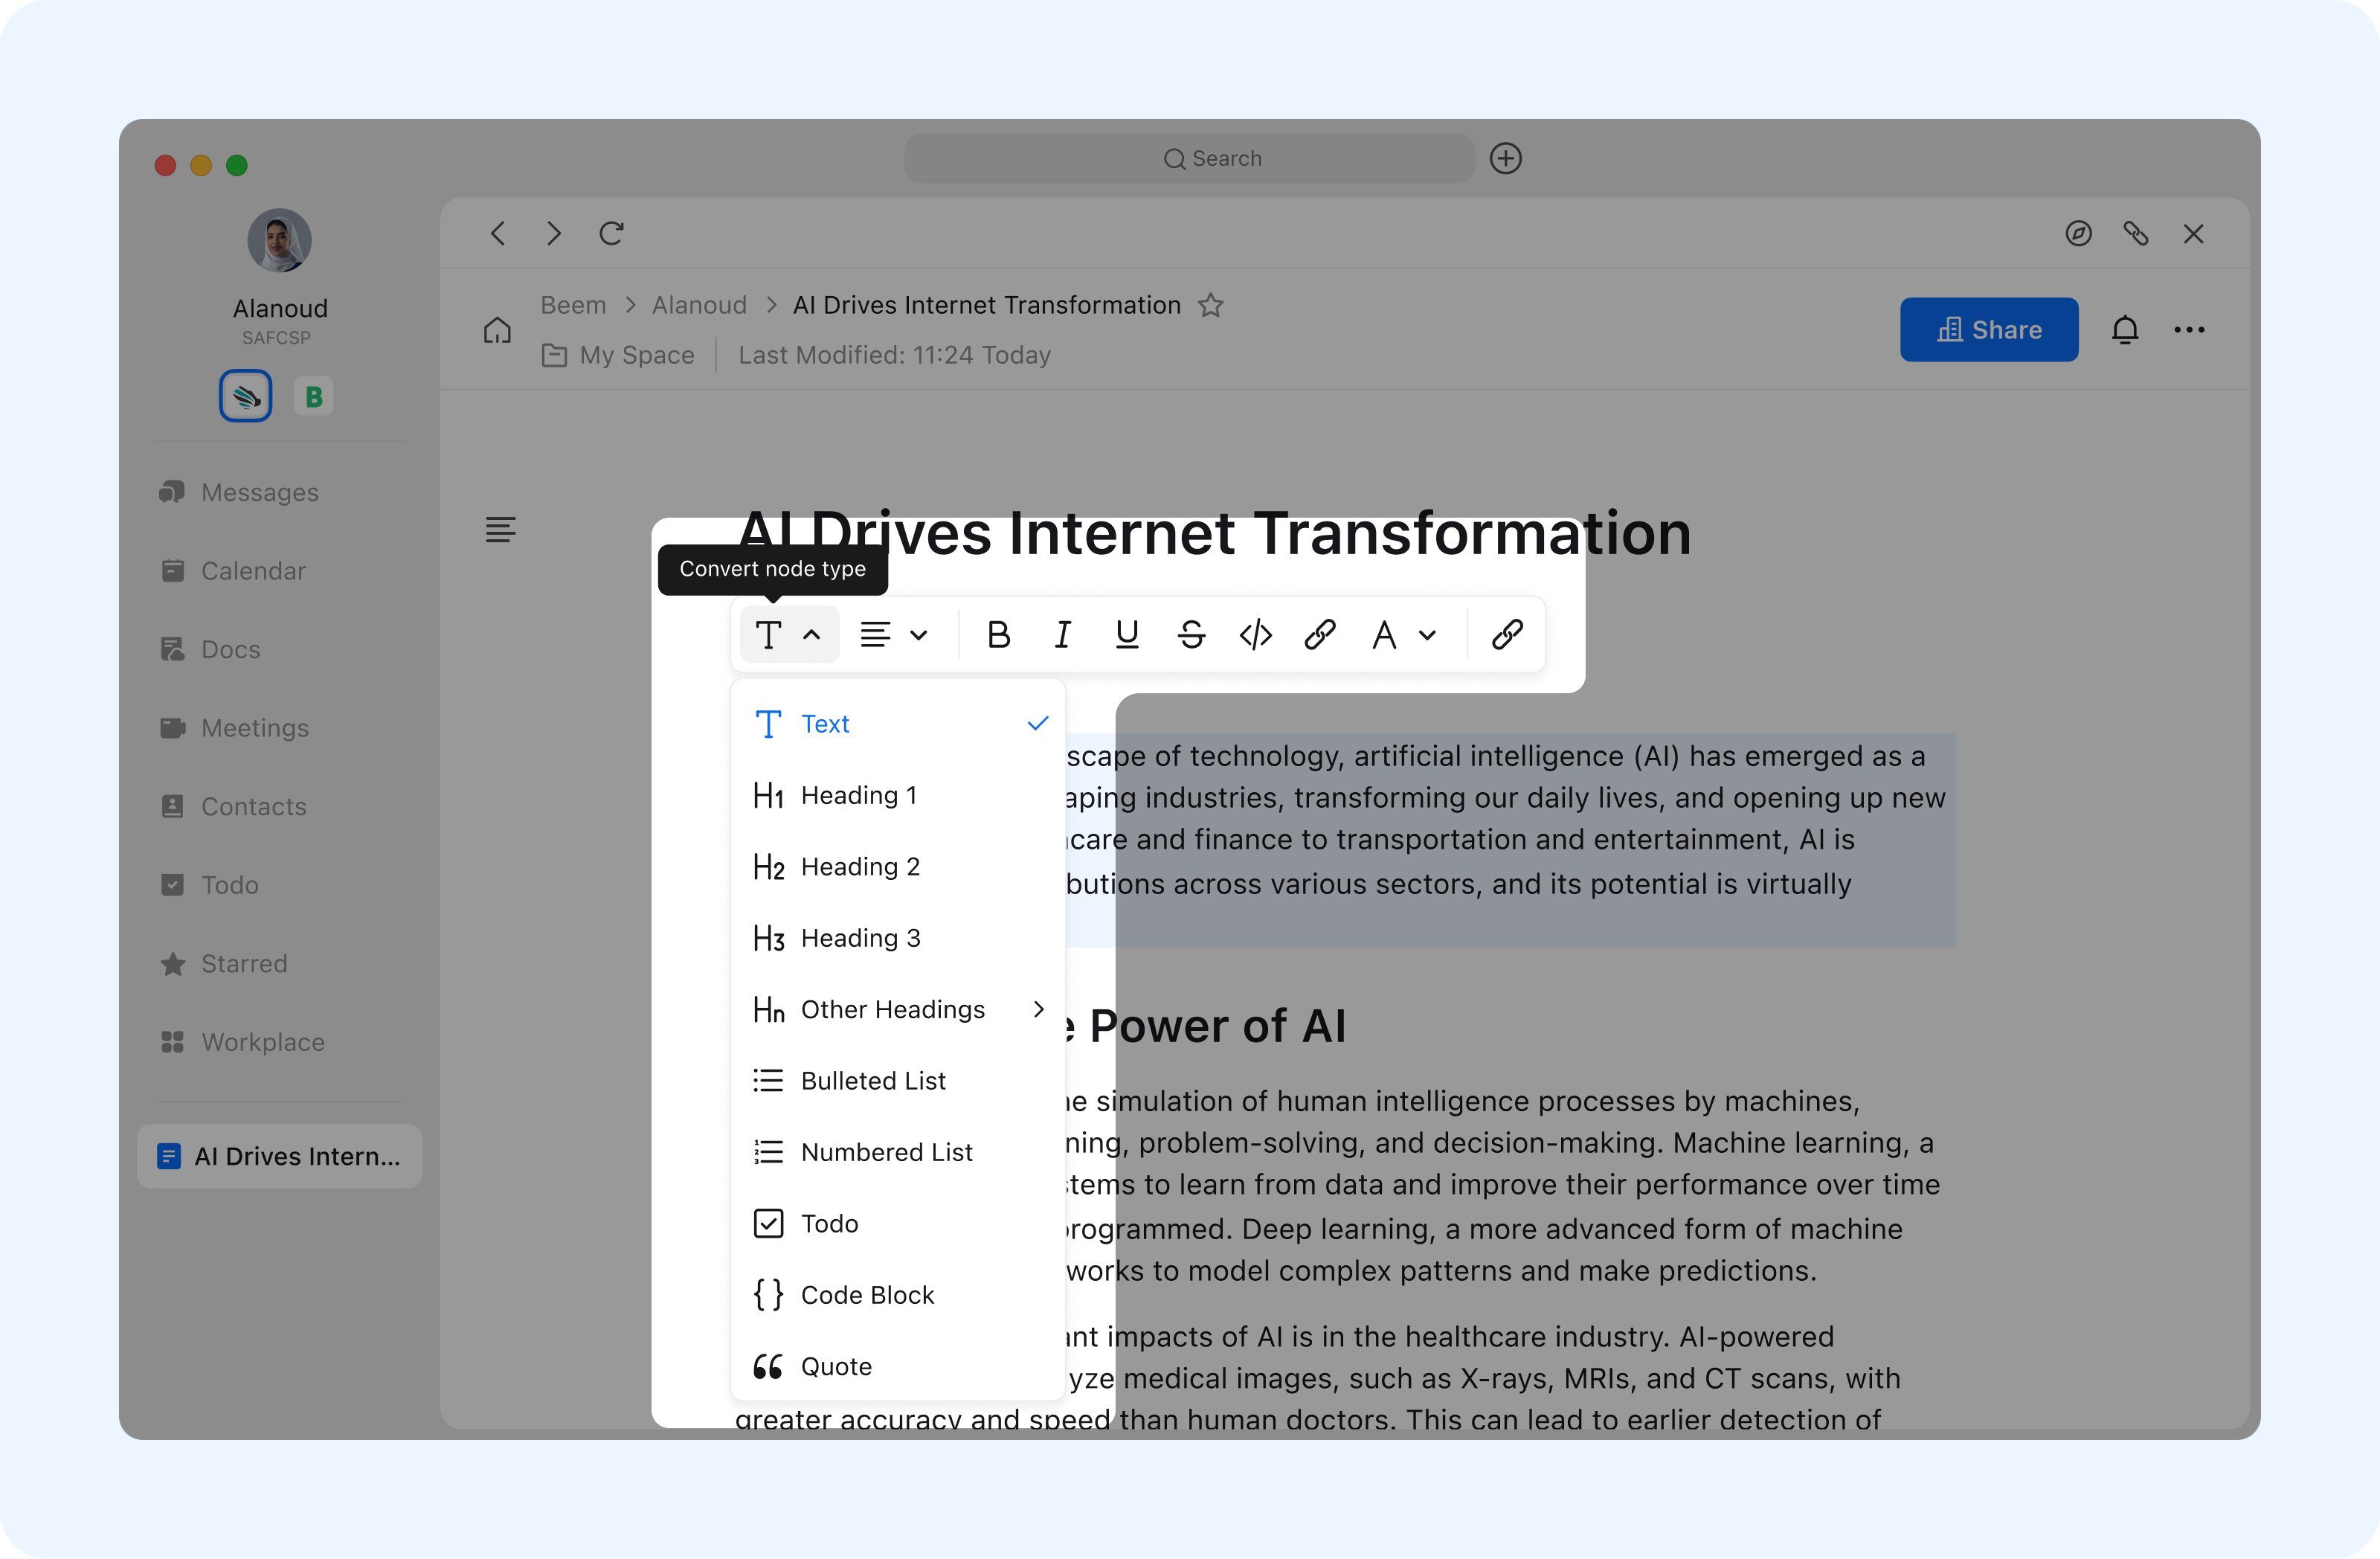Click the home icon
The height and width of the screenshot is (1559, 2380).
tap(497, 330)
